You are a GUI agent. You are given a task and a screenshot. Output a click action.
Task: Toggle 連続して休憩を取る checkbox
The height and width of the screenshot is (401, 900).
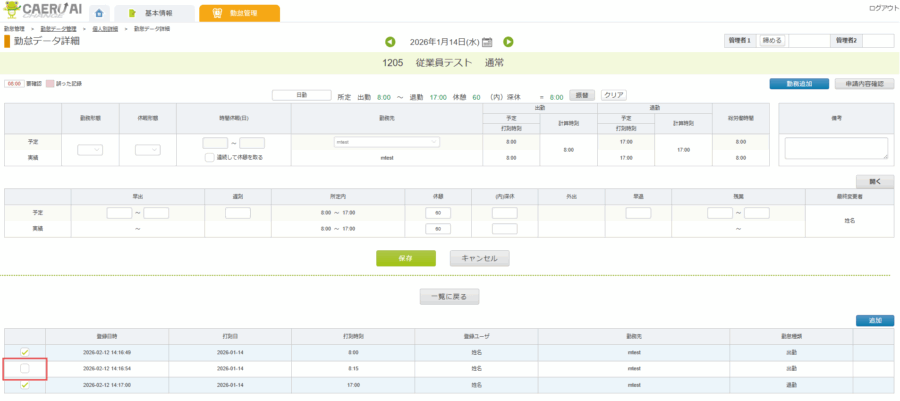[210, 158]
